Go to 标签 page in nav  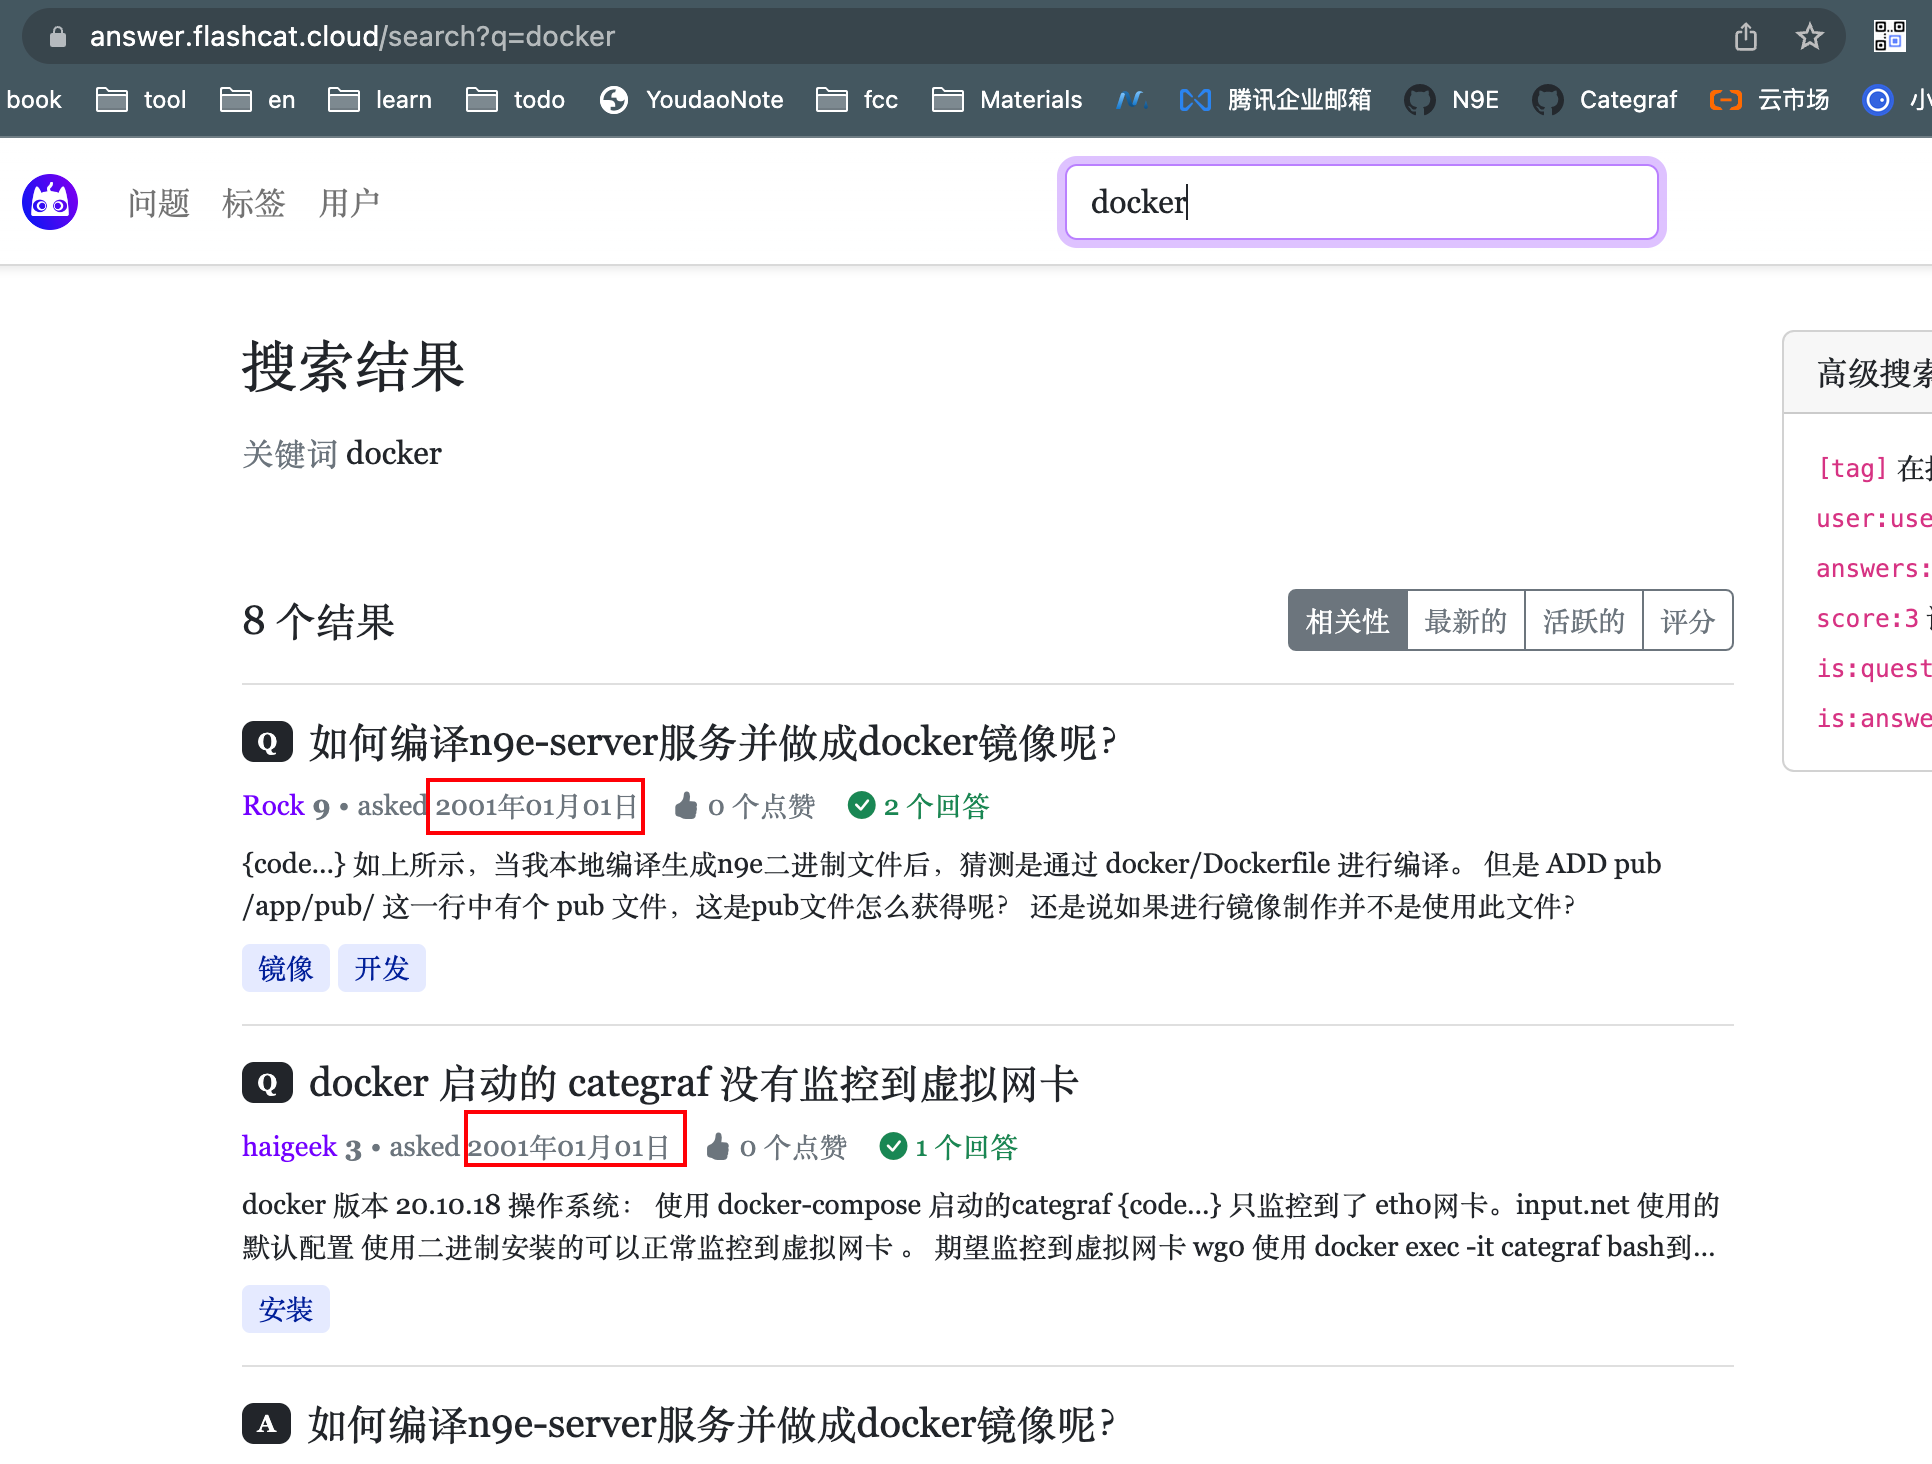253,203
